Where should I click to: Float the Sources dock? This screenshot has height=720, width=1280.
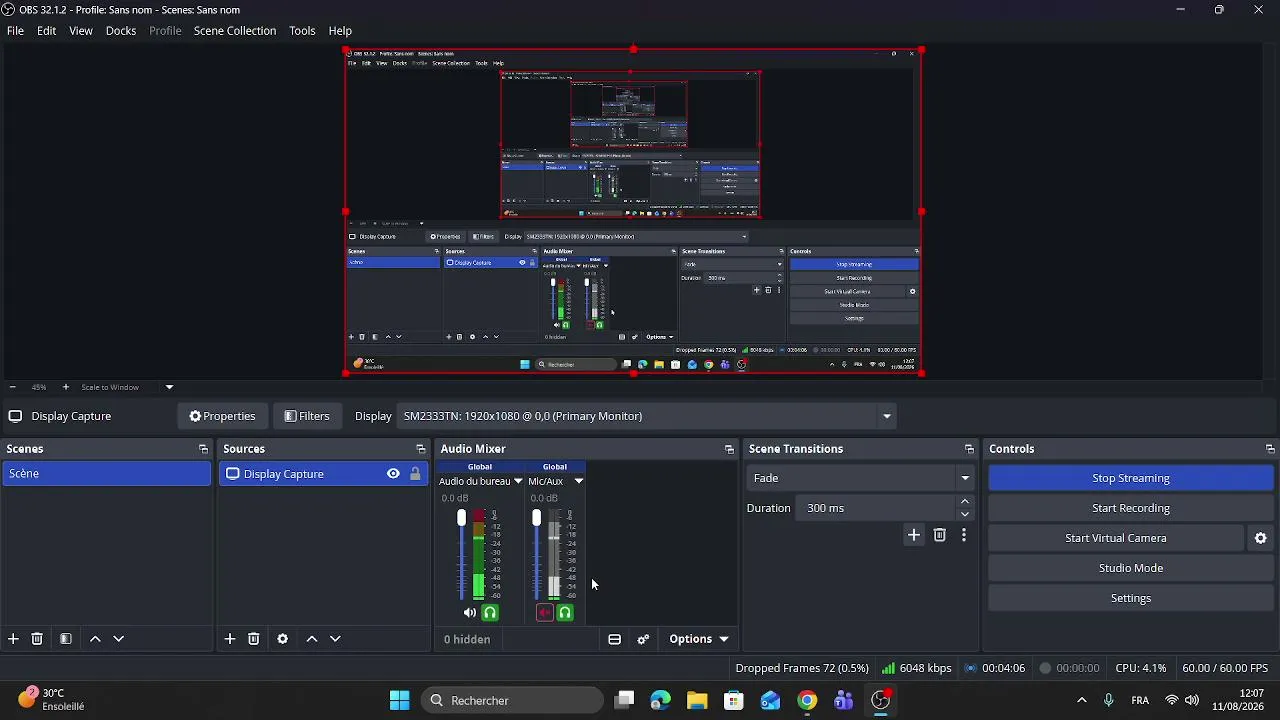pyautogui.click(x=421, y=449)
